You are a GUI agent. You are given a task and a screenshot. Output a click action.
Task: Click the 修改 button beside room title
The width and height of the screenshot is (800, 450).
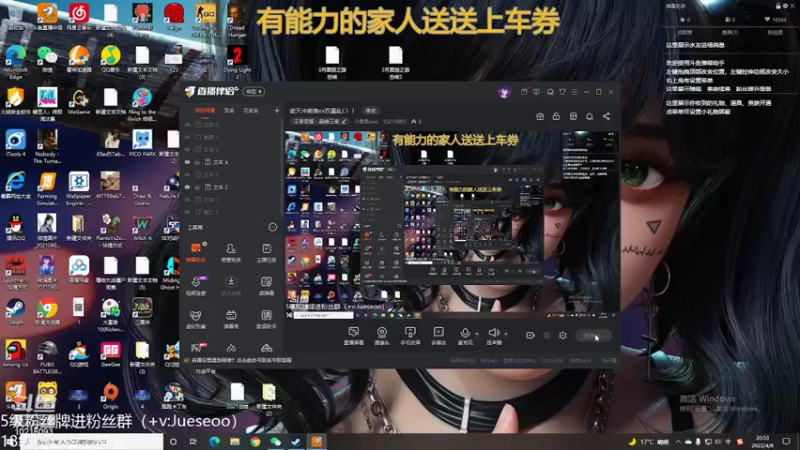point(371,111)
